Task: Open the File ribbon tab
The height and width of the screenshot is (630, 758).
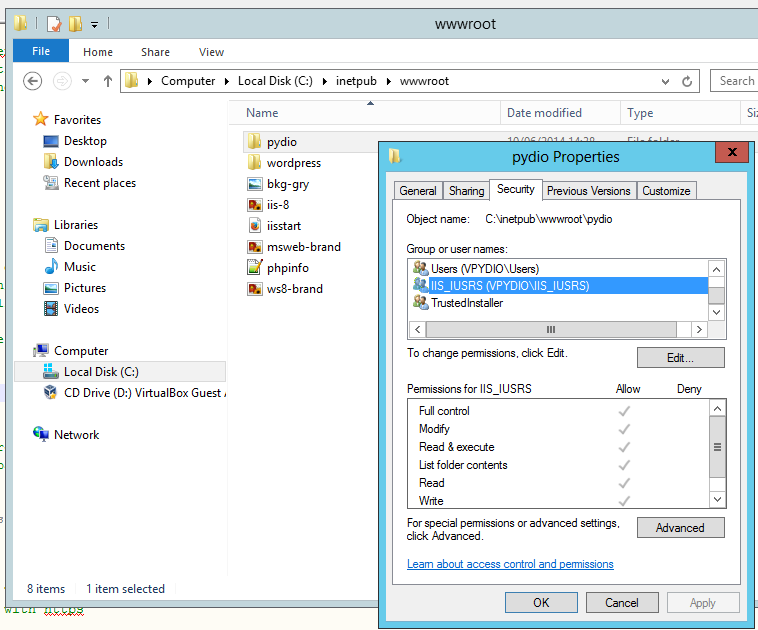Action: (41, 51)
